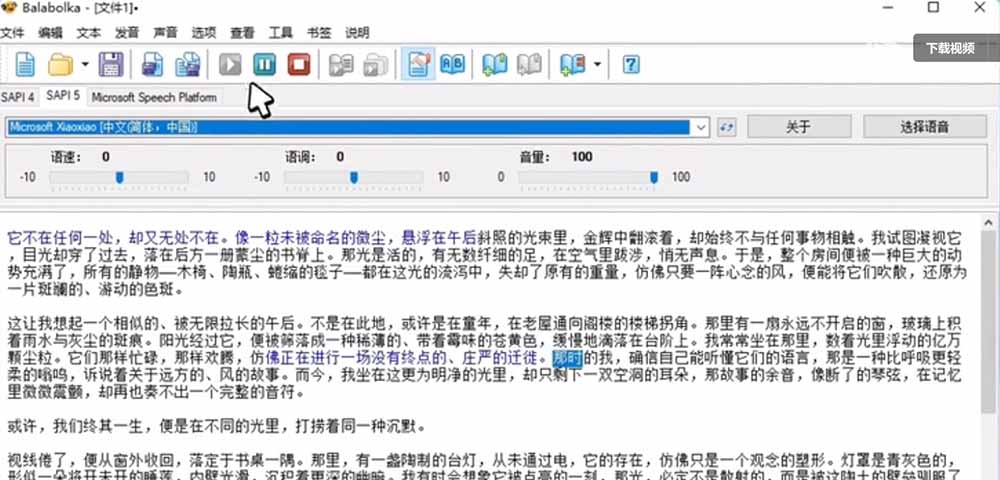Create a new document with toolbar icon
Screen dimensions: 1000x480
coord(25,64)
